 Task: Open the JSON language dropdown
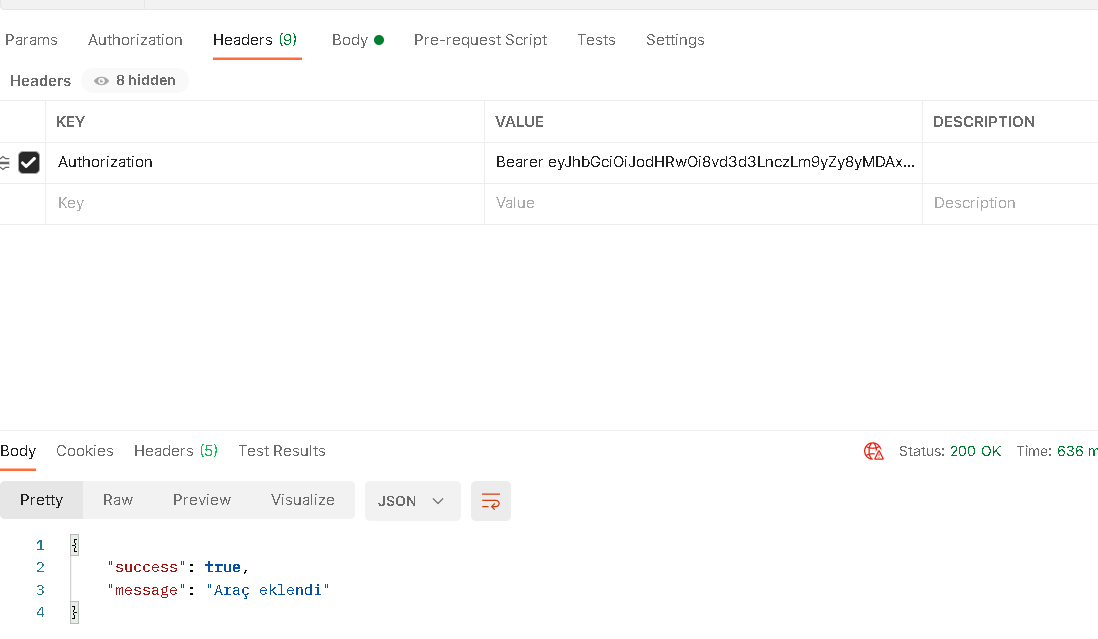(x=412, y=500)
